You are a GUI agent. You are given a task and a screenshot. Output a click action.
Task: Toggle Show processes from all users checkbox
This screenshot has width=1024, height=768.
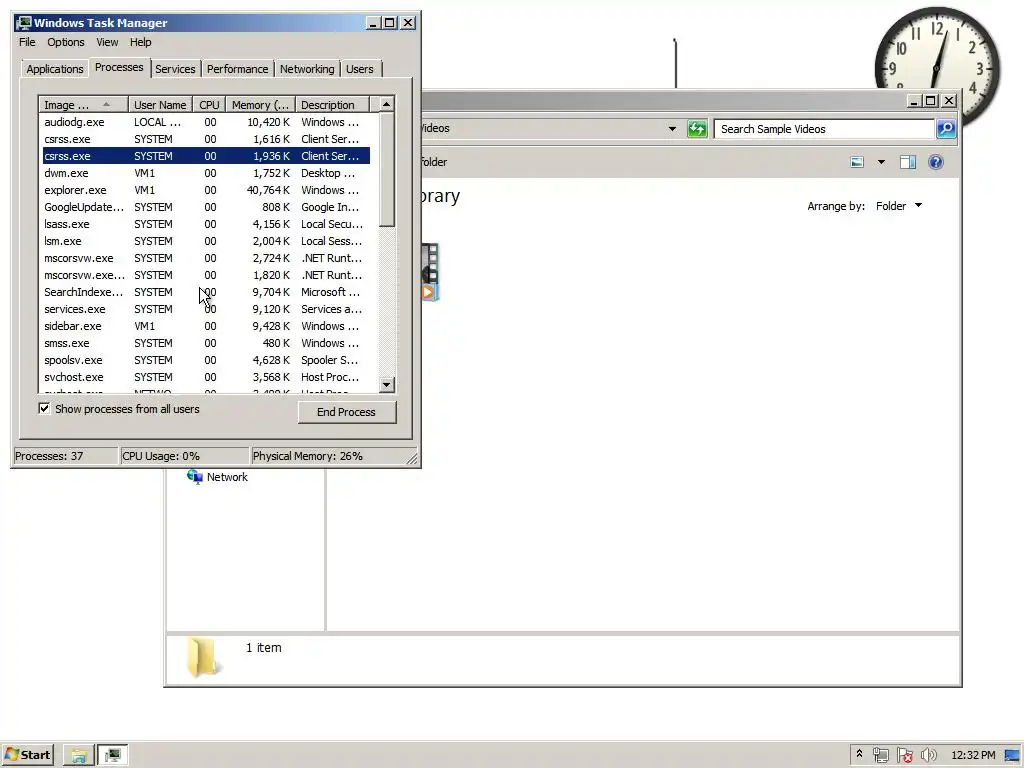(x=44, y=409)
